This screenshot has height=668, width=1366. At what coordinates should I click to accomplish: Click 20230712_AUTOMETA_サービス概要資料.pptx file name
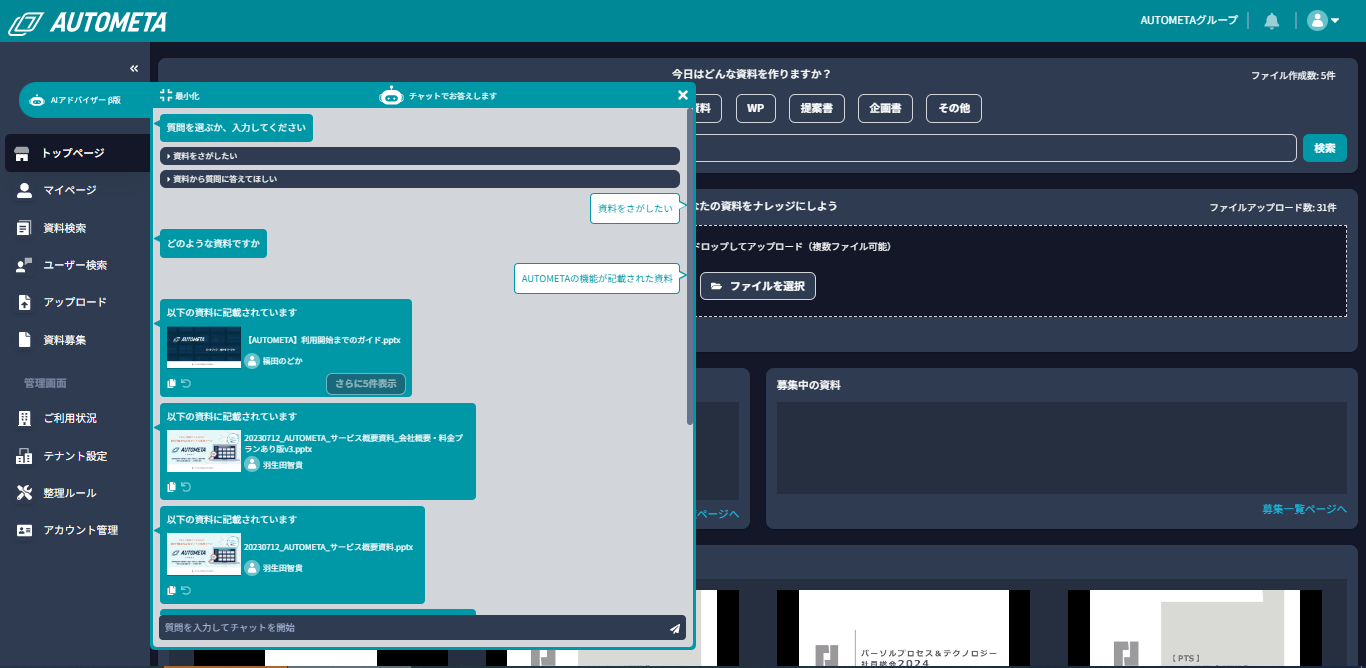[x=329, y=547]
